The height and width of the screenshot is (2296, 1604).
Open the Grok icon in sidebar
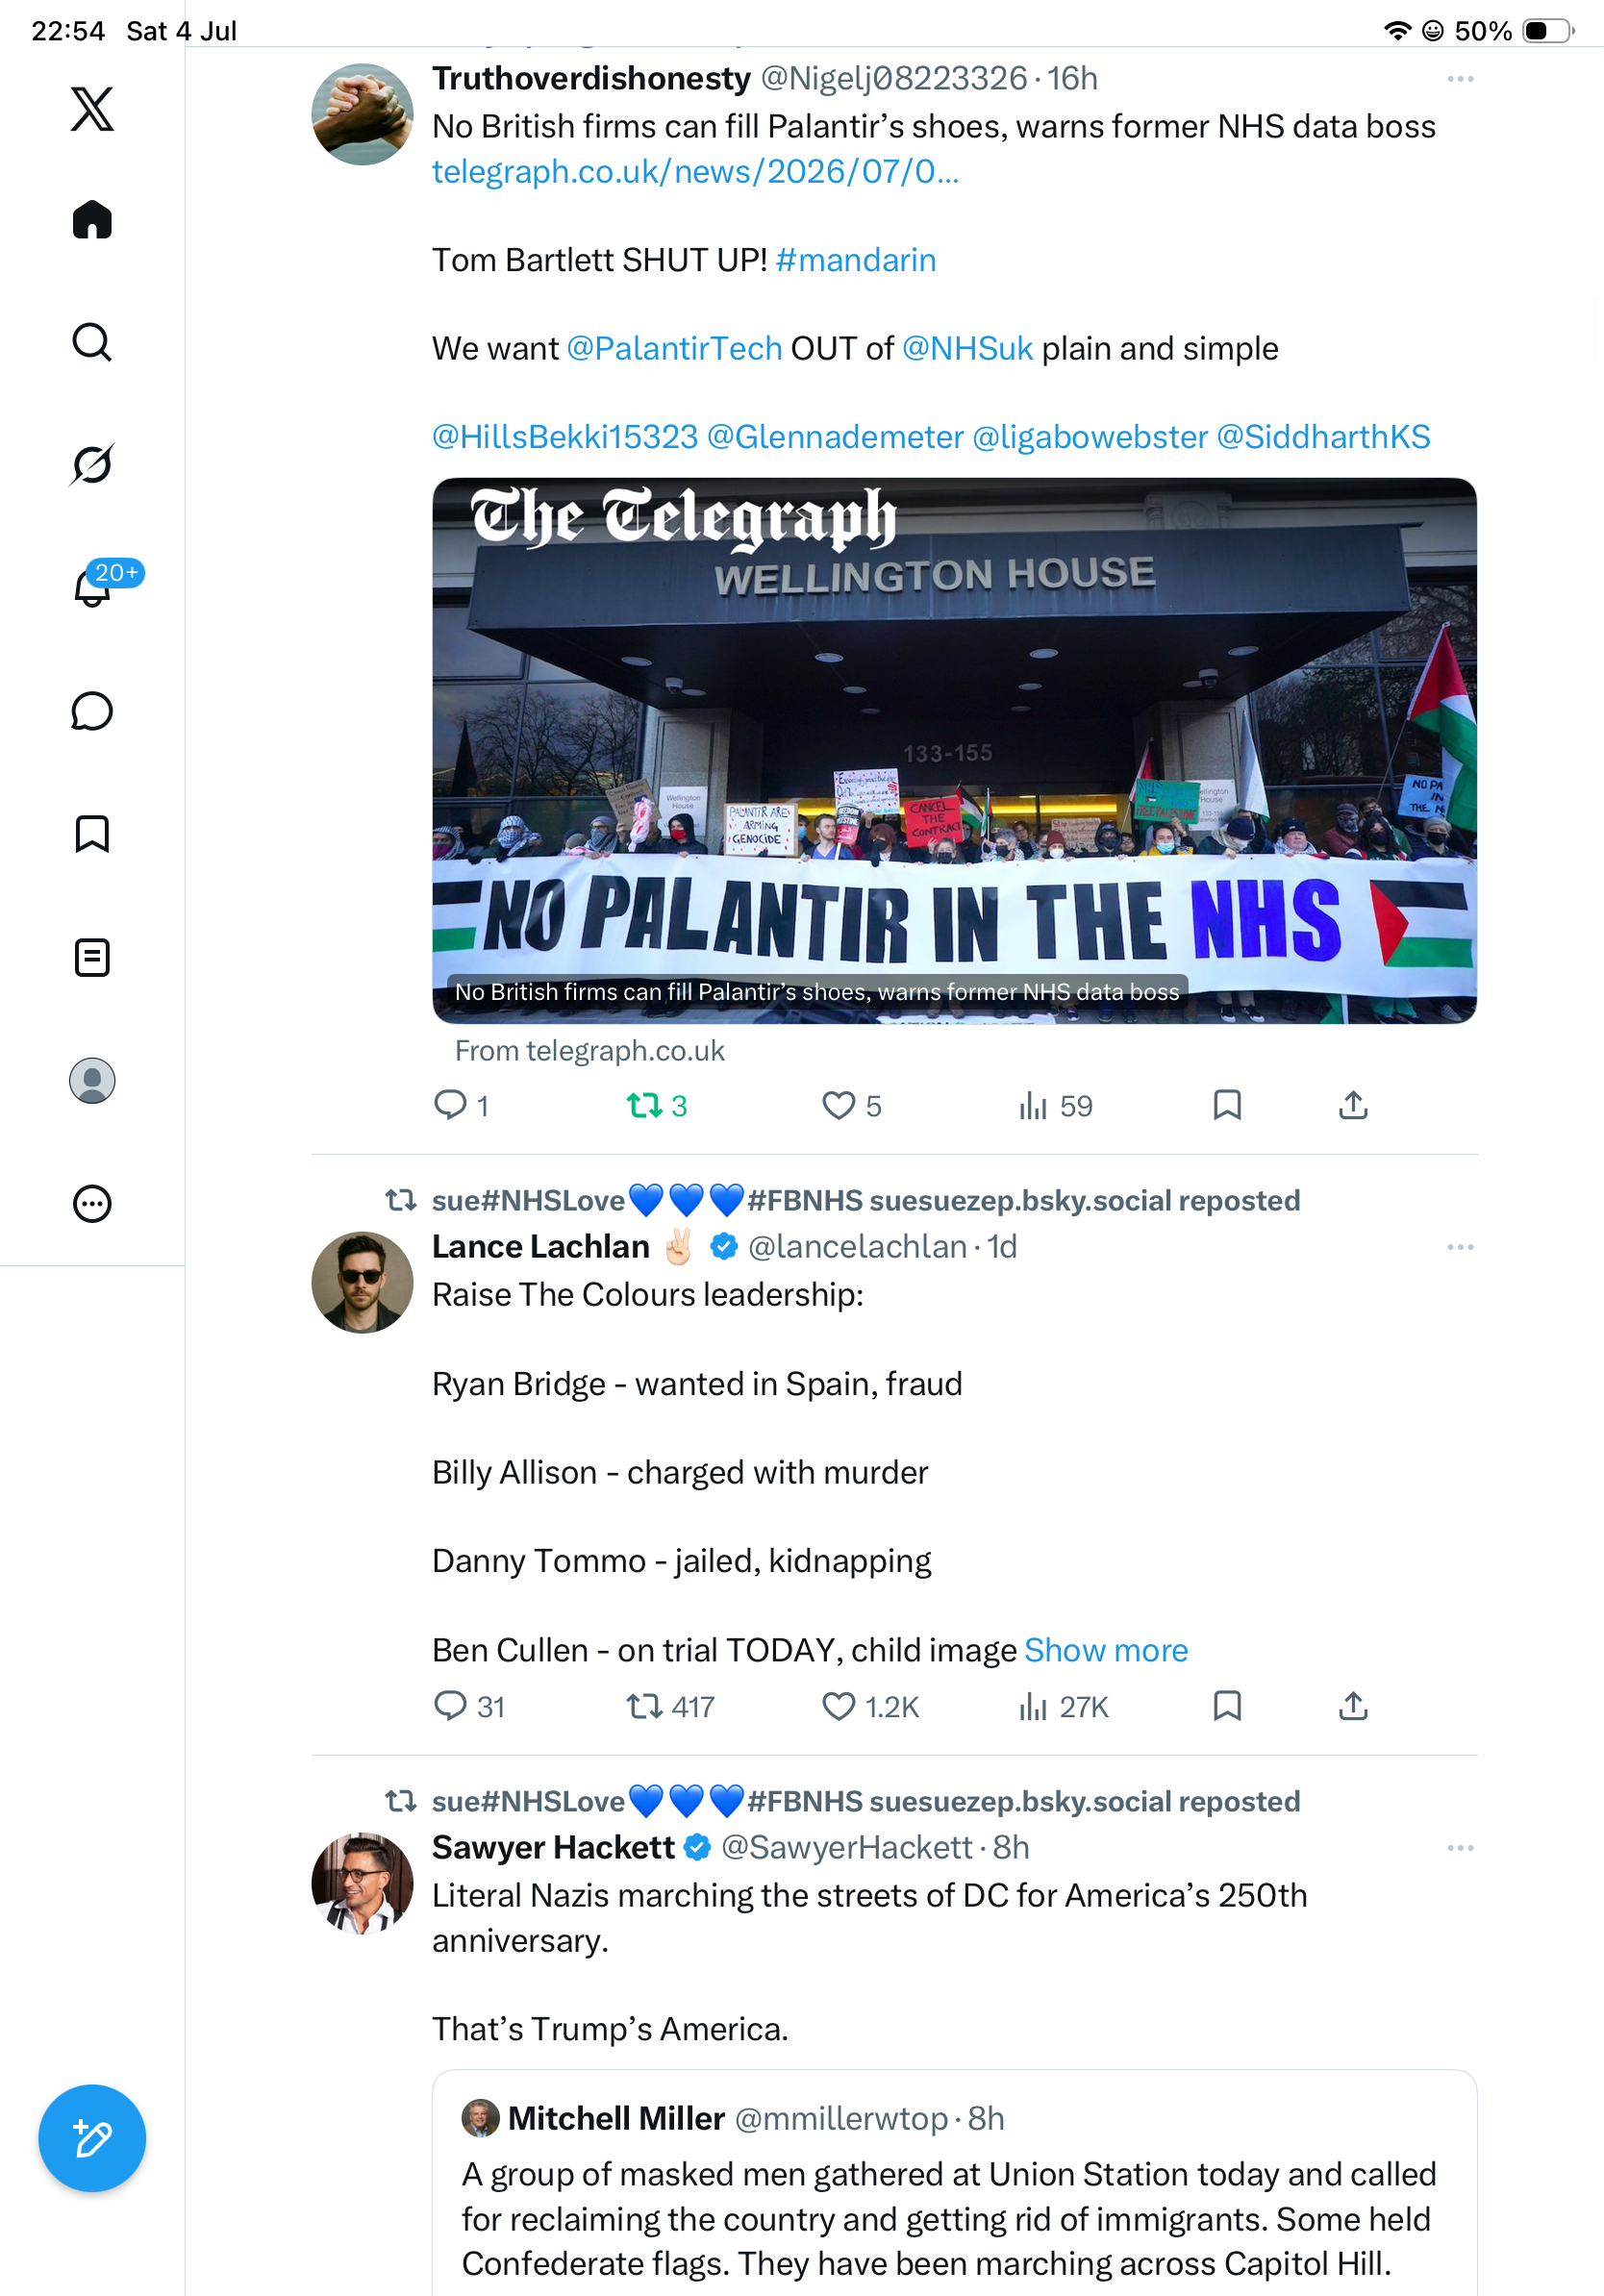click(x=92, y=464)
